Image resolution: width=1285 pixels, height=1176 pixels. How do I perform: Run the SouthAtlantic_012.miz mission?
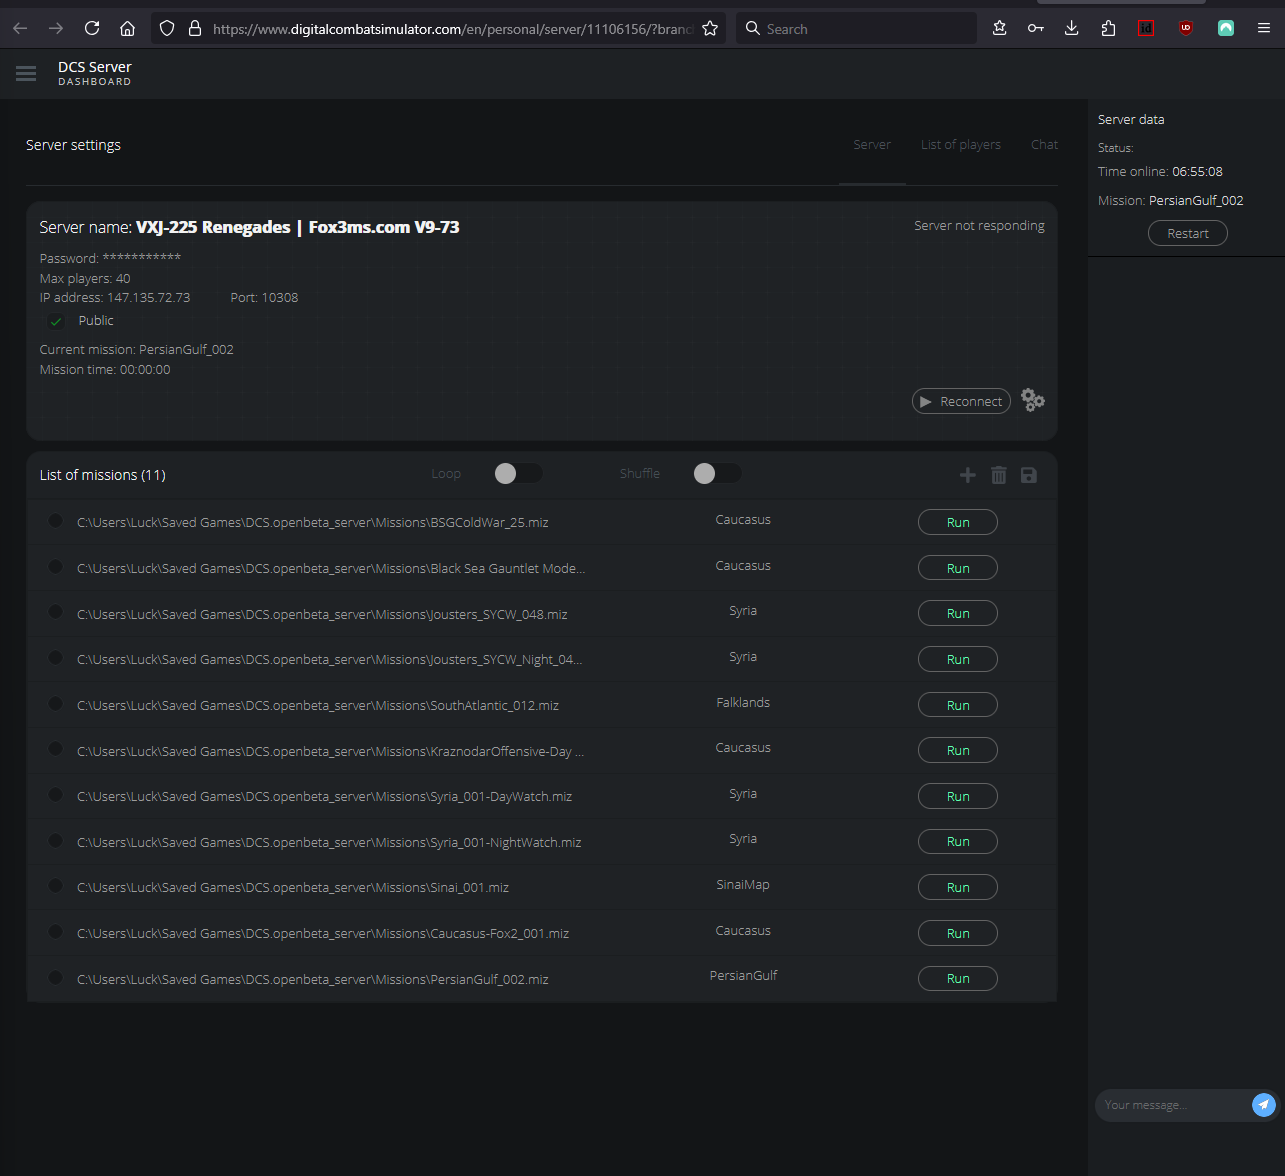tap(958, 705)
